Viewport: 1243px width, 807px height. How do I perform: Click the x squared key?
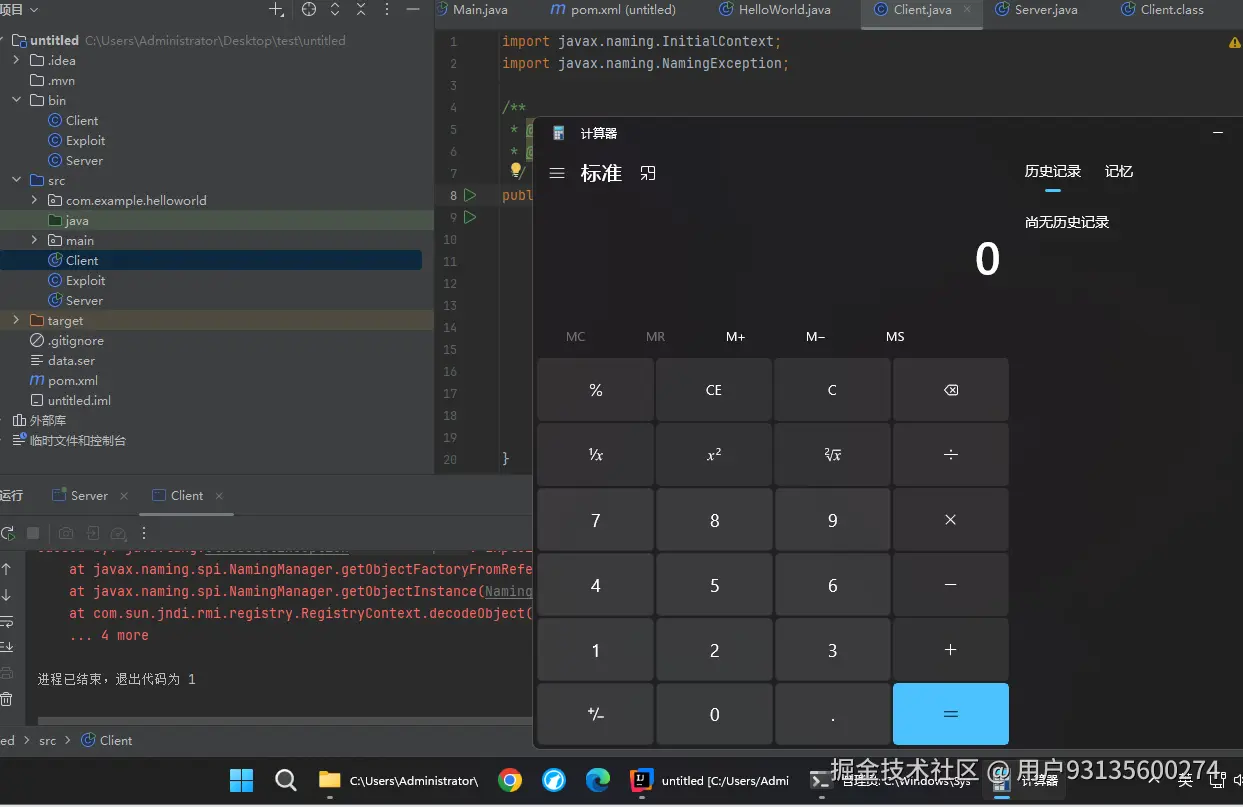[x=714, y=455]
